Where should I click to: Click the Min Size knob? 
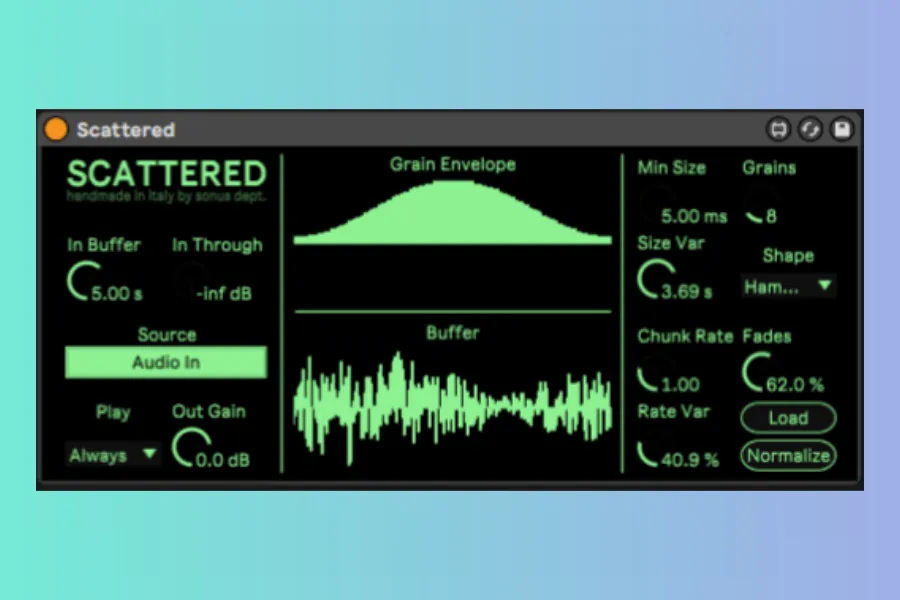click(654, 205)
